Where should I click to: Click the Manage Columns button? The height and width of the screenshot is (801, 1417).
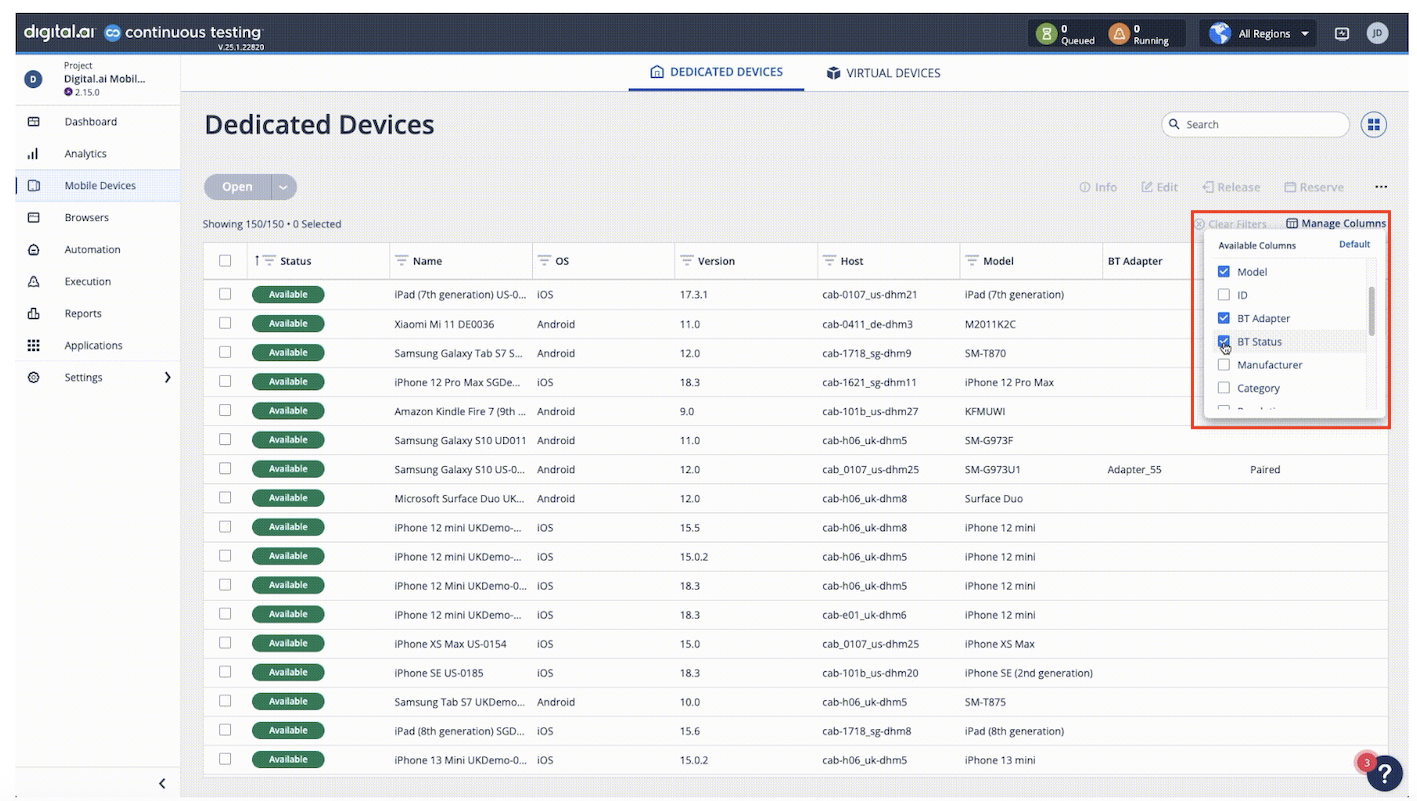click(1335, 222)
